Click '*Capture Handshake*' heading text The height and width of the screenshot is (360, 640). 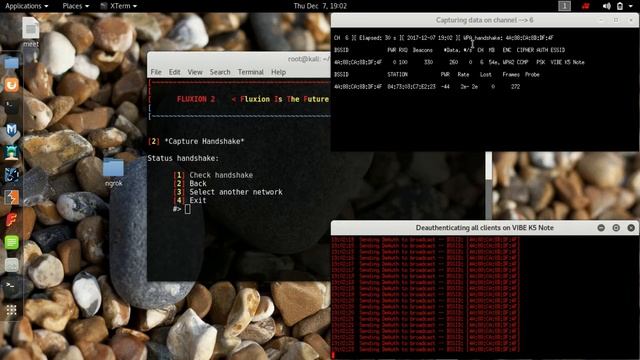point(204,141)
